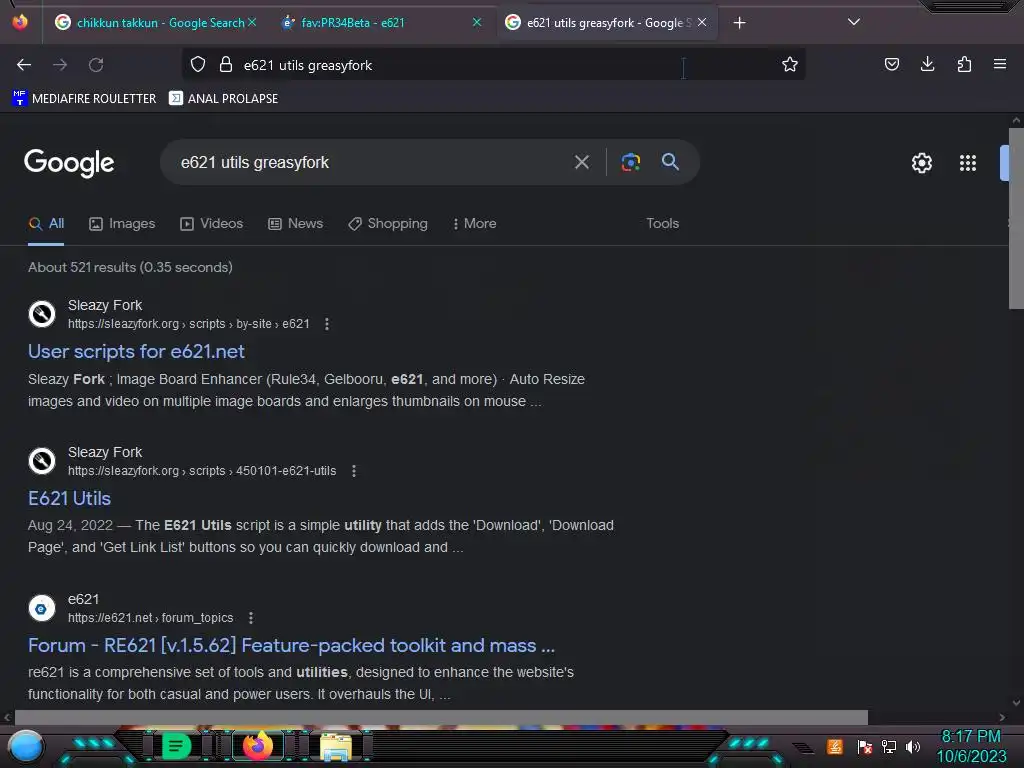Open the tracking protection shield icon
The image size is (1024, 768).
[x=198, y=65]
